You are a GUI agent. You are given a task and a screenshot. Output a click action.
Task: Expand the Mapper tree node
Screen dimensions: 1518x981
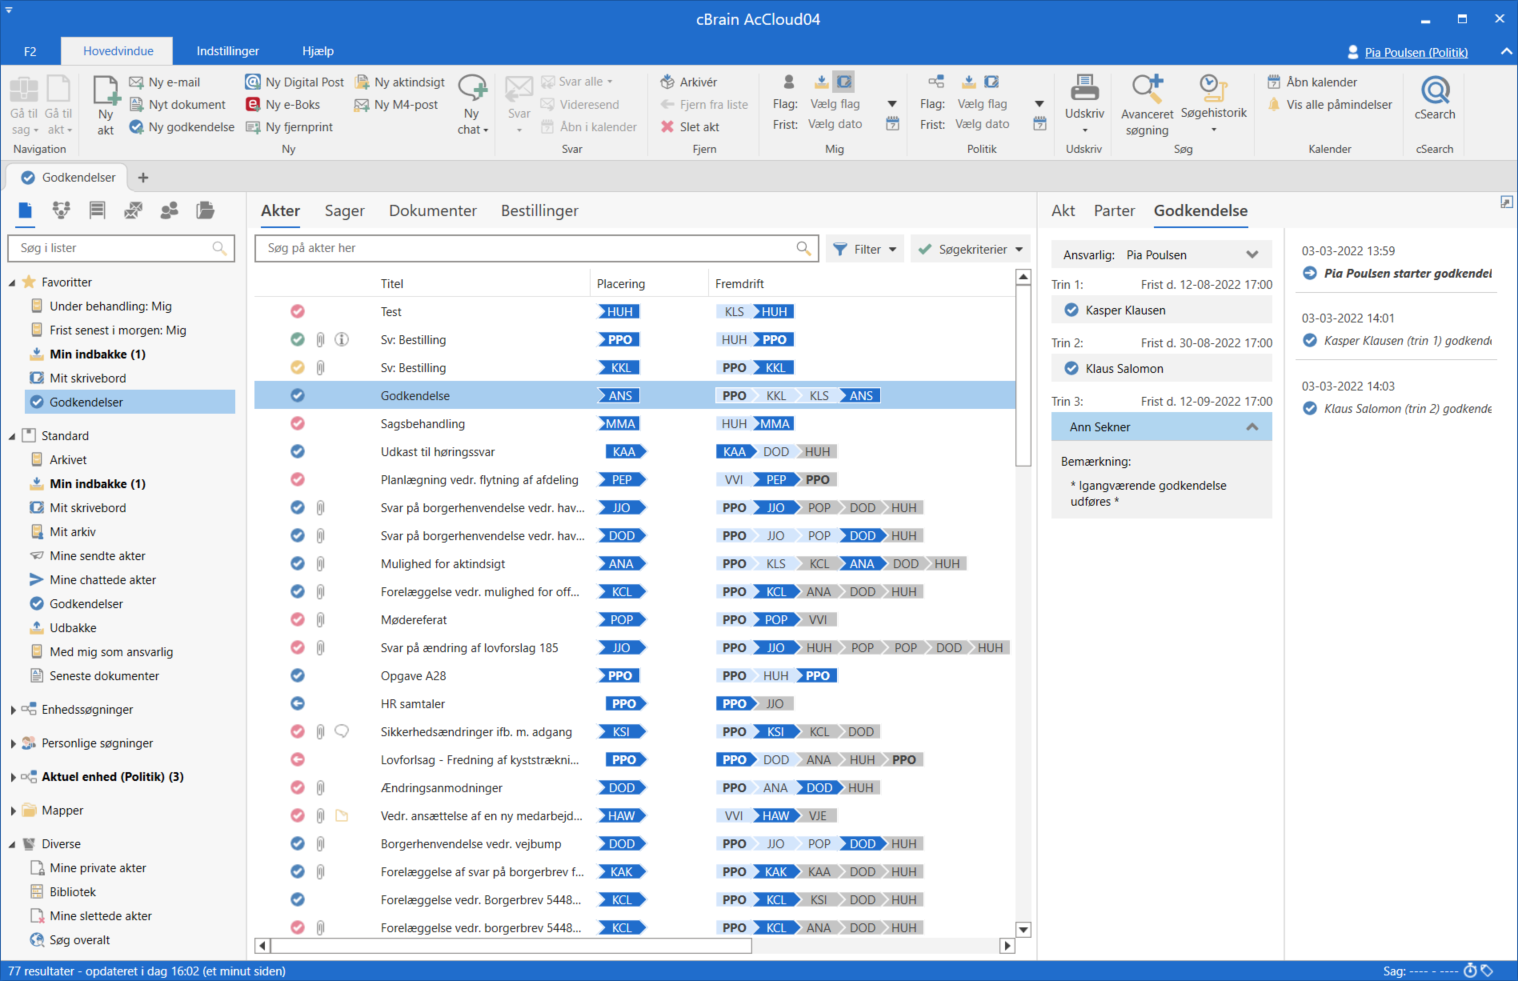click(x=13, y=811)
